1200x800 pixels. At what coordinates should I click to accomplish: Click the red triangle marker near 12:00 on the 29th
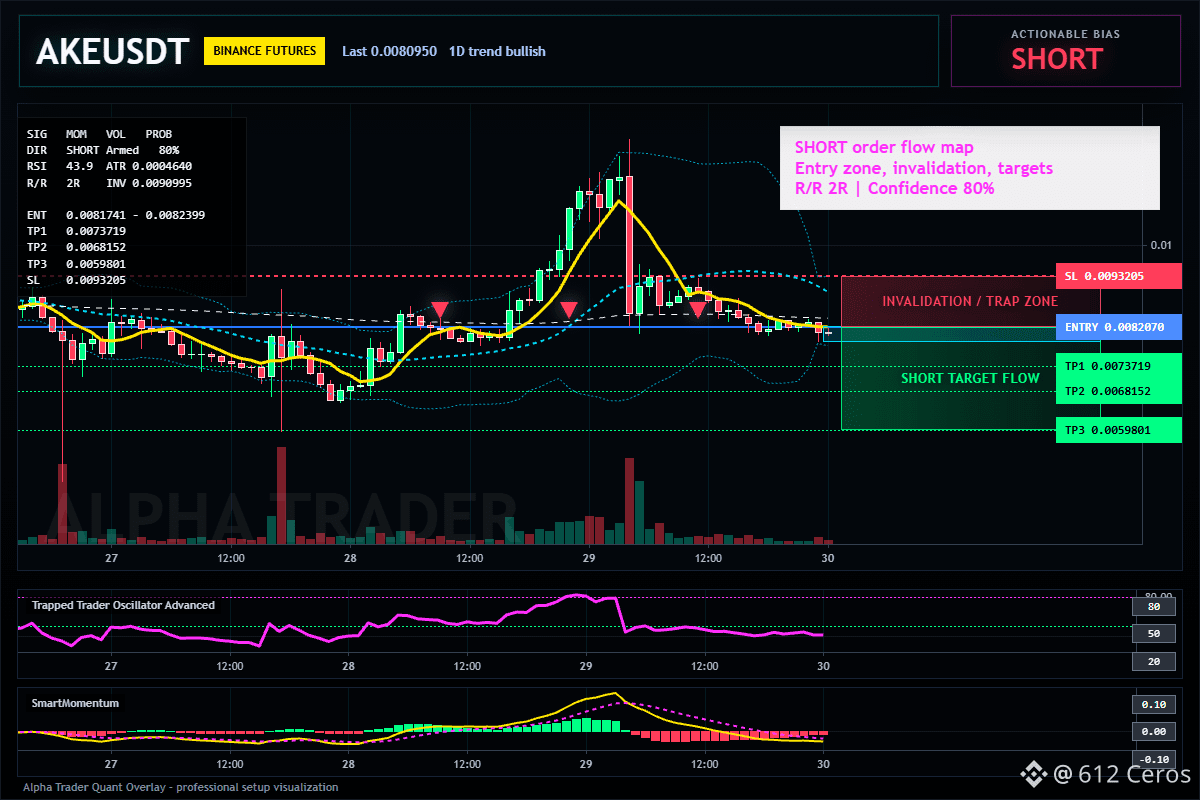[698, 310]
